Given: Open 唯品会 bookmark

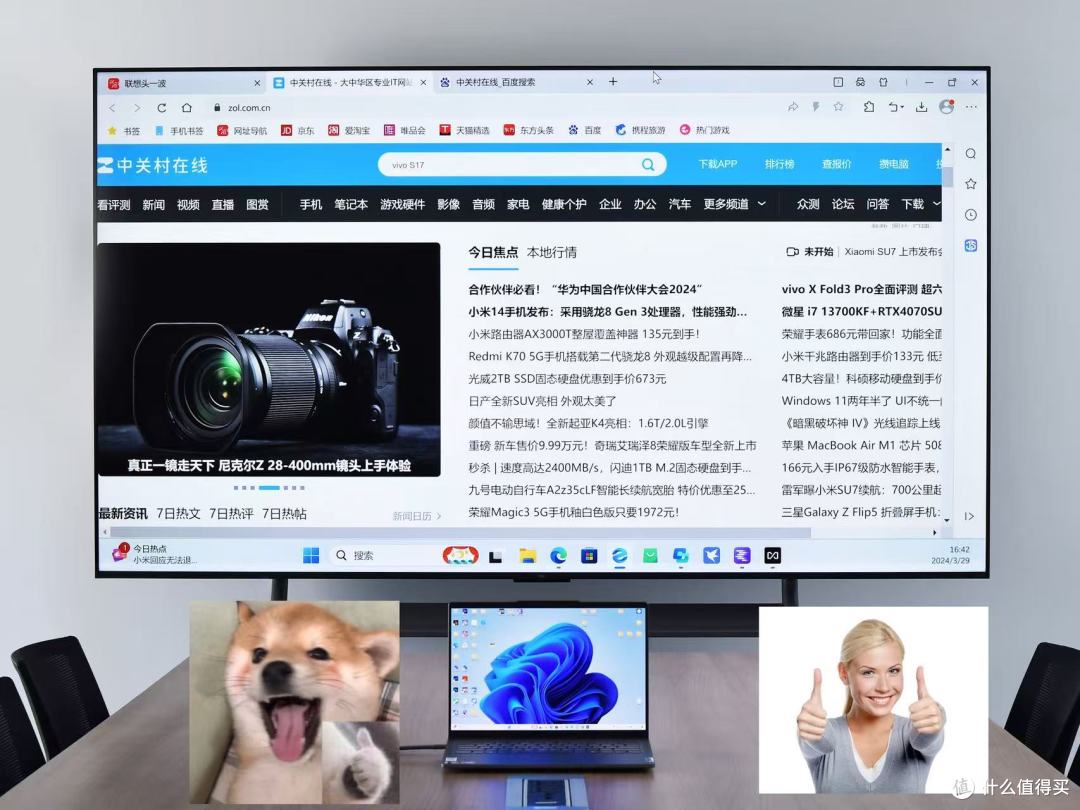Looking at the screenshot, I should (405, 130).
